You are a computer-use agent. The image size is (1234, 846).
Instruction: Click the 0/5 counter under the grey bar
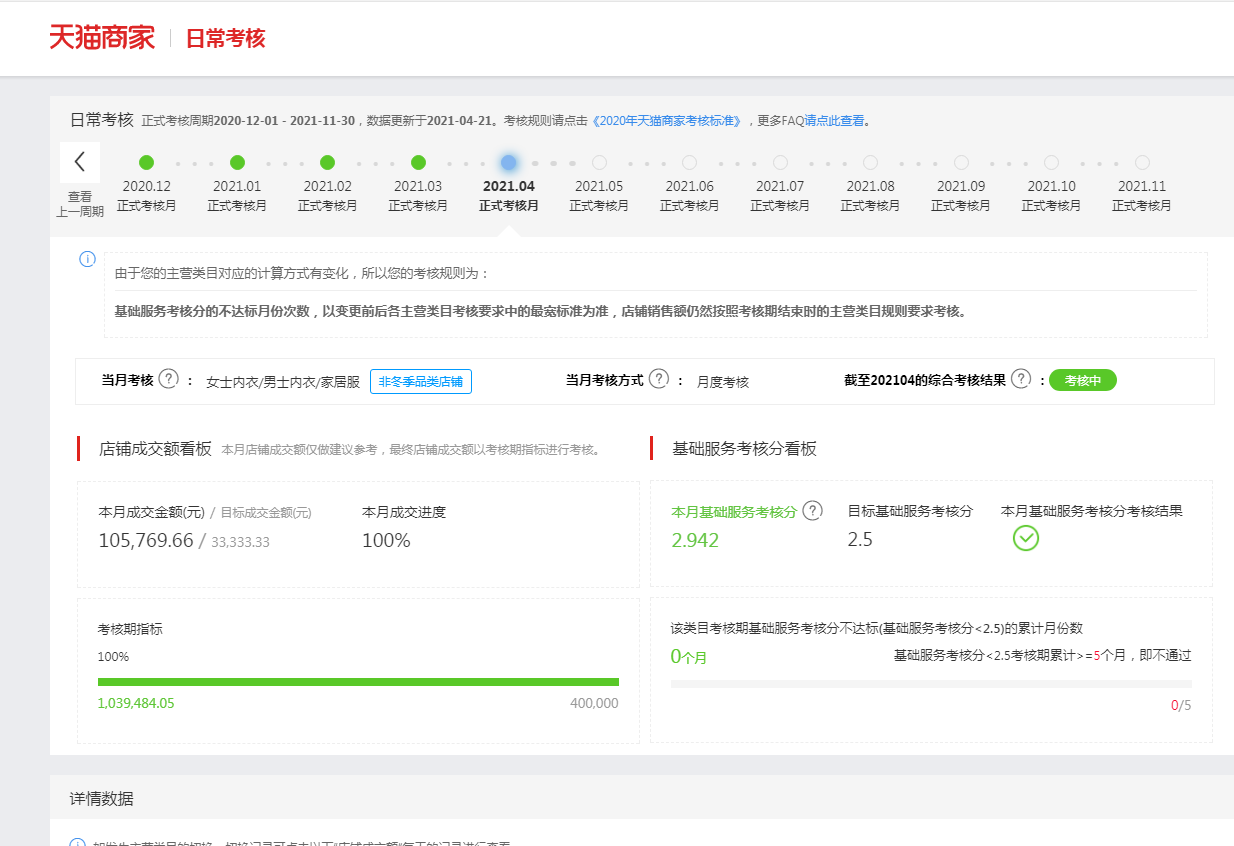(1181, 705)
